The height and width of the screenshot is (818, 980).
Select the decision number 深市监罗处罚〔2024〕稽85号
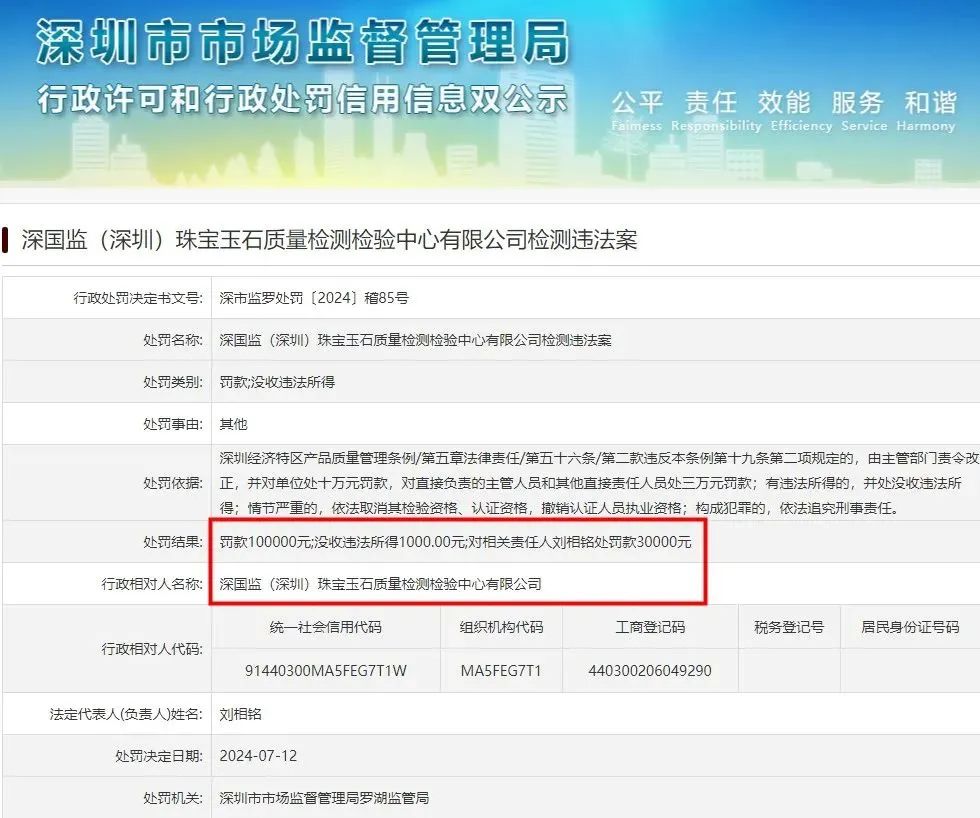coord(314,298)
